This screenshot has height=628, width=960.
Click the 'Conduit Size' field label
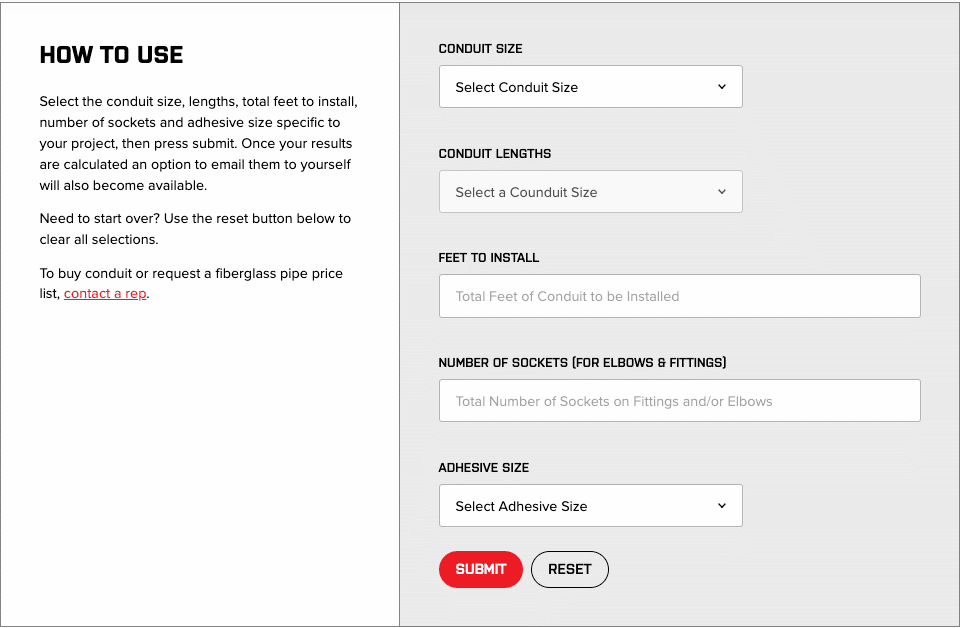click(480, 49)
